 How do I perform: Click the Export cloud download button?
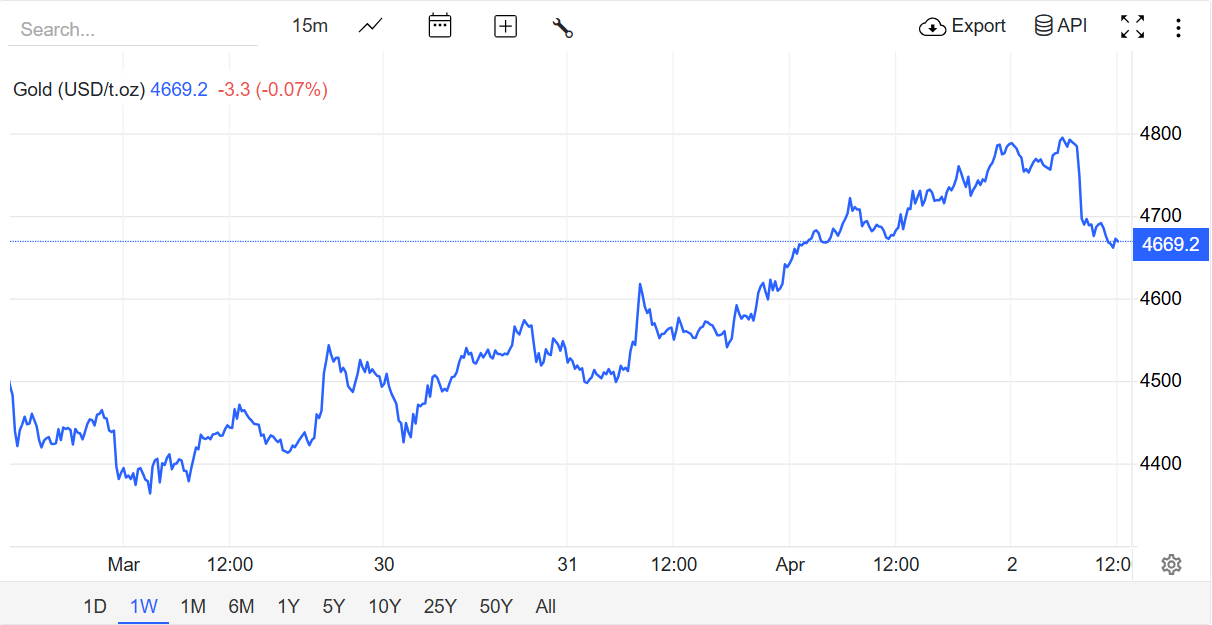962,26
